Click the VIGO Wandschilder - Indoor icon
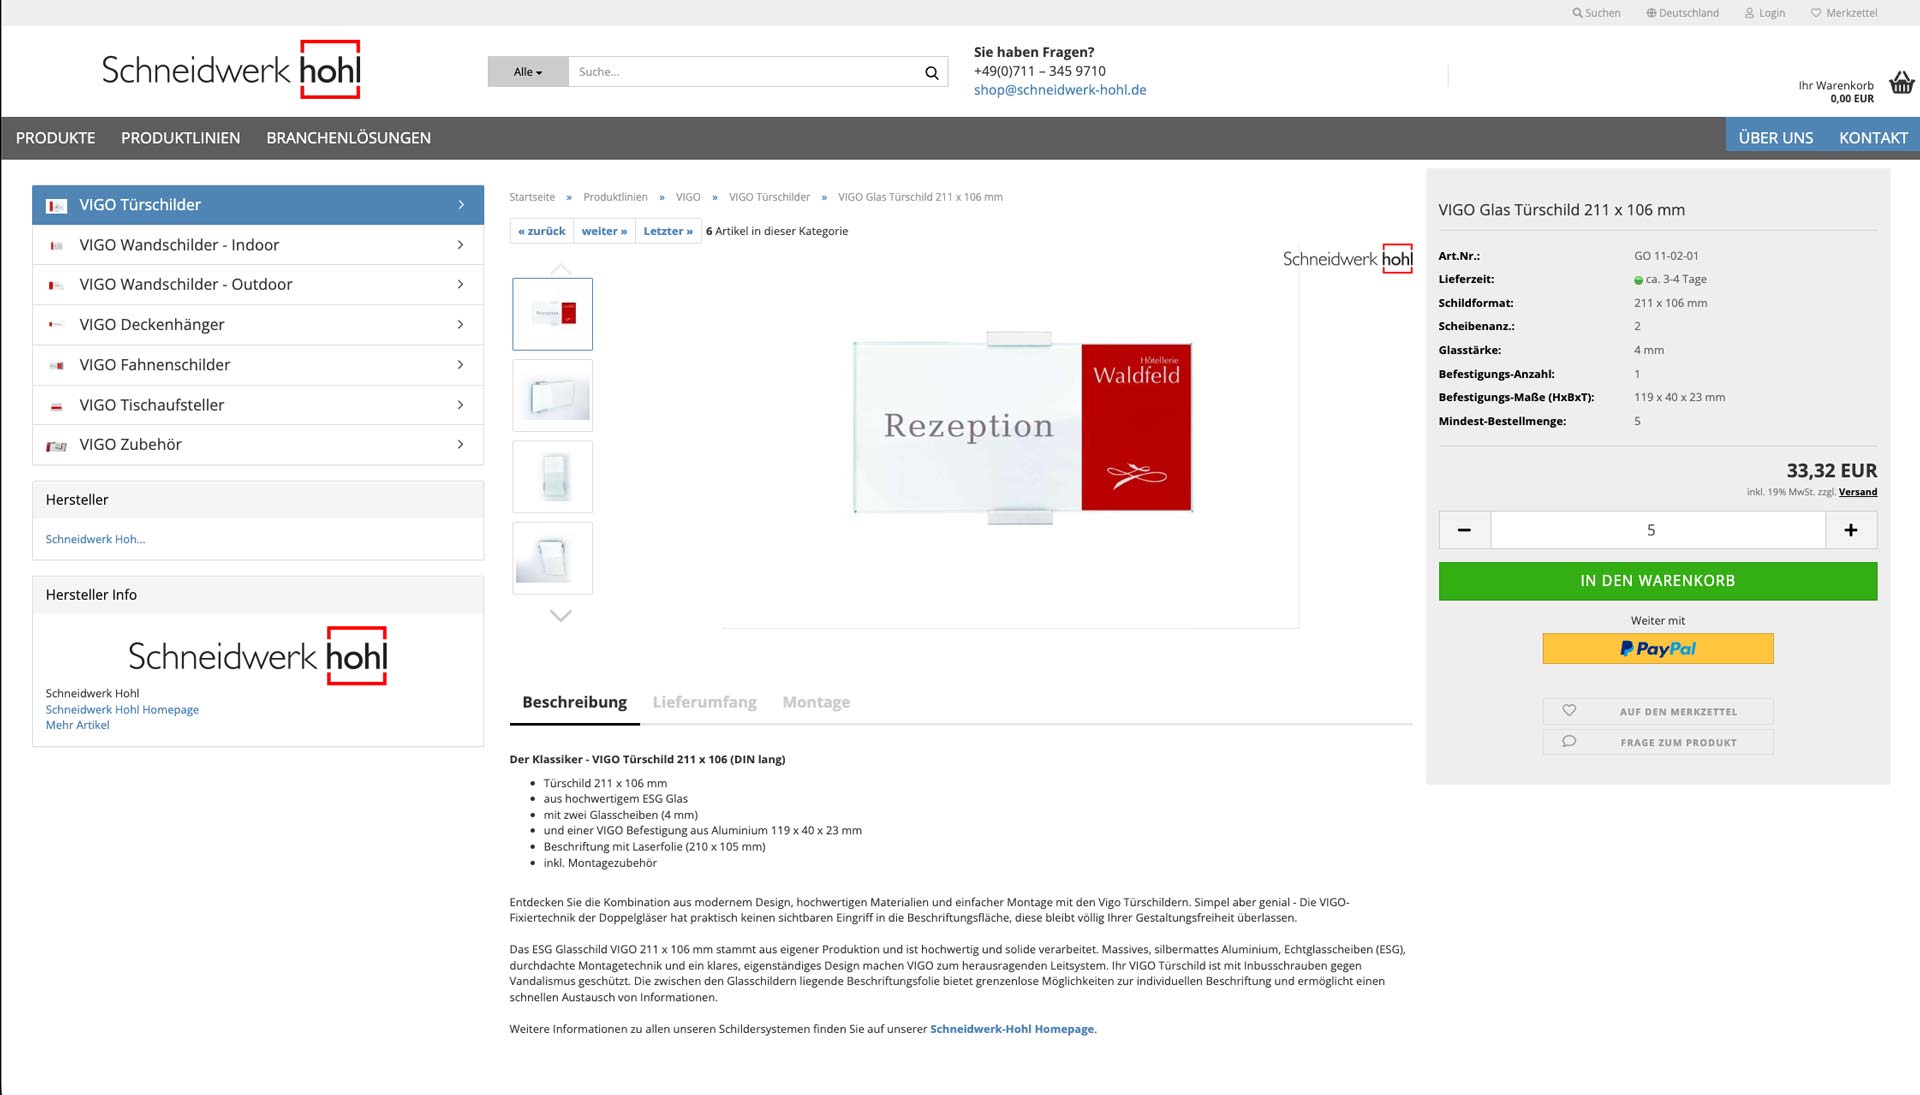Viewport: 1920px width, 1095px height. click(57, 246)
